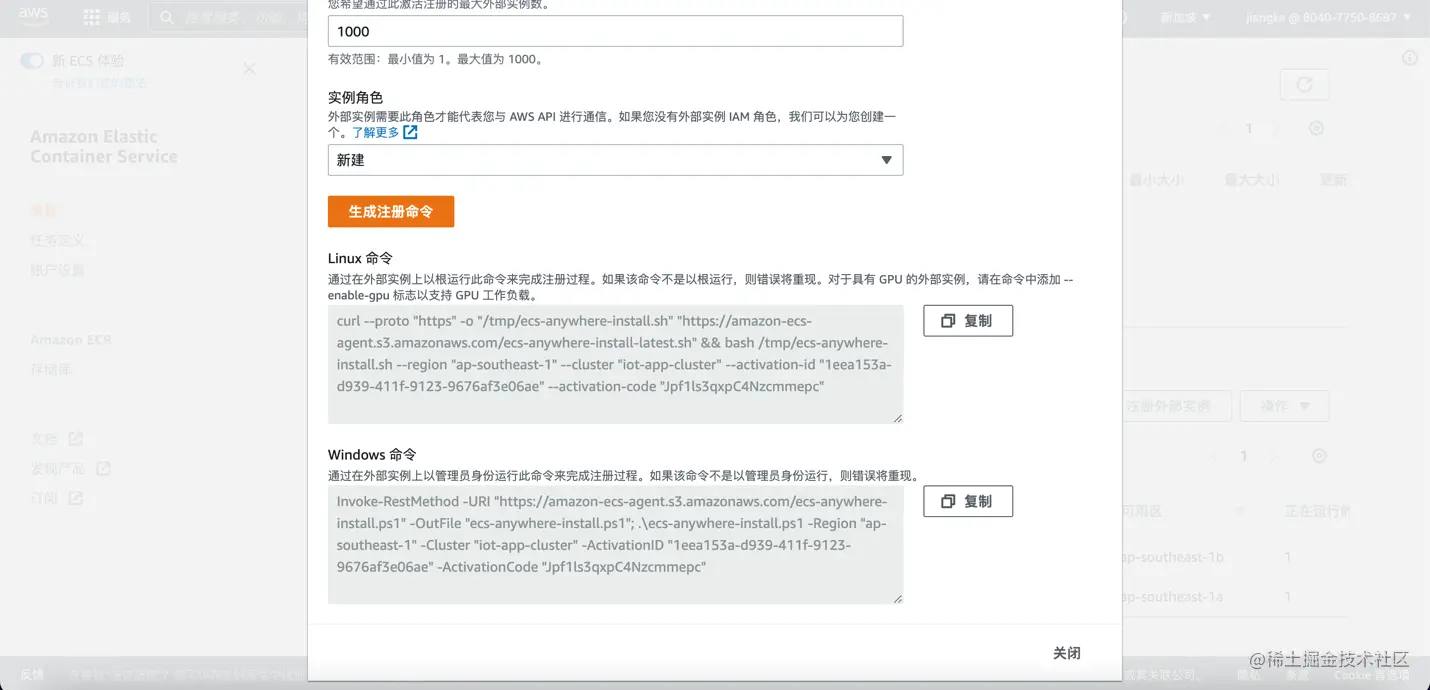Click the 实例角色 label
Screen dimensions: 1430x690
click(x=355, y=97)
